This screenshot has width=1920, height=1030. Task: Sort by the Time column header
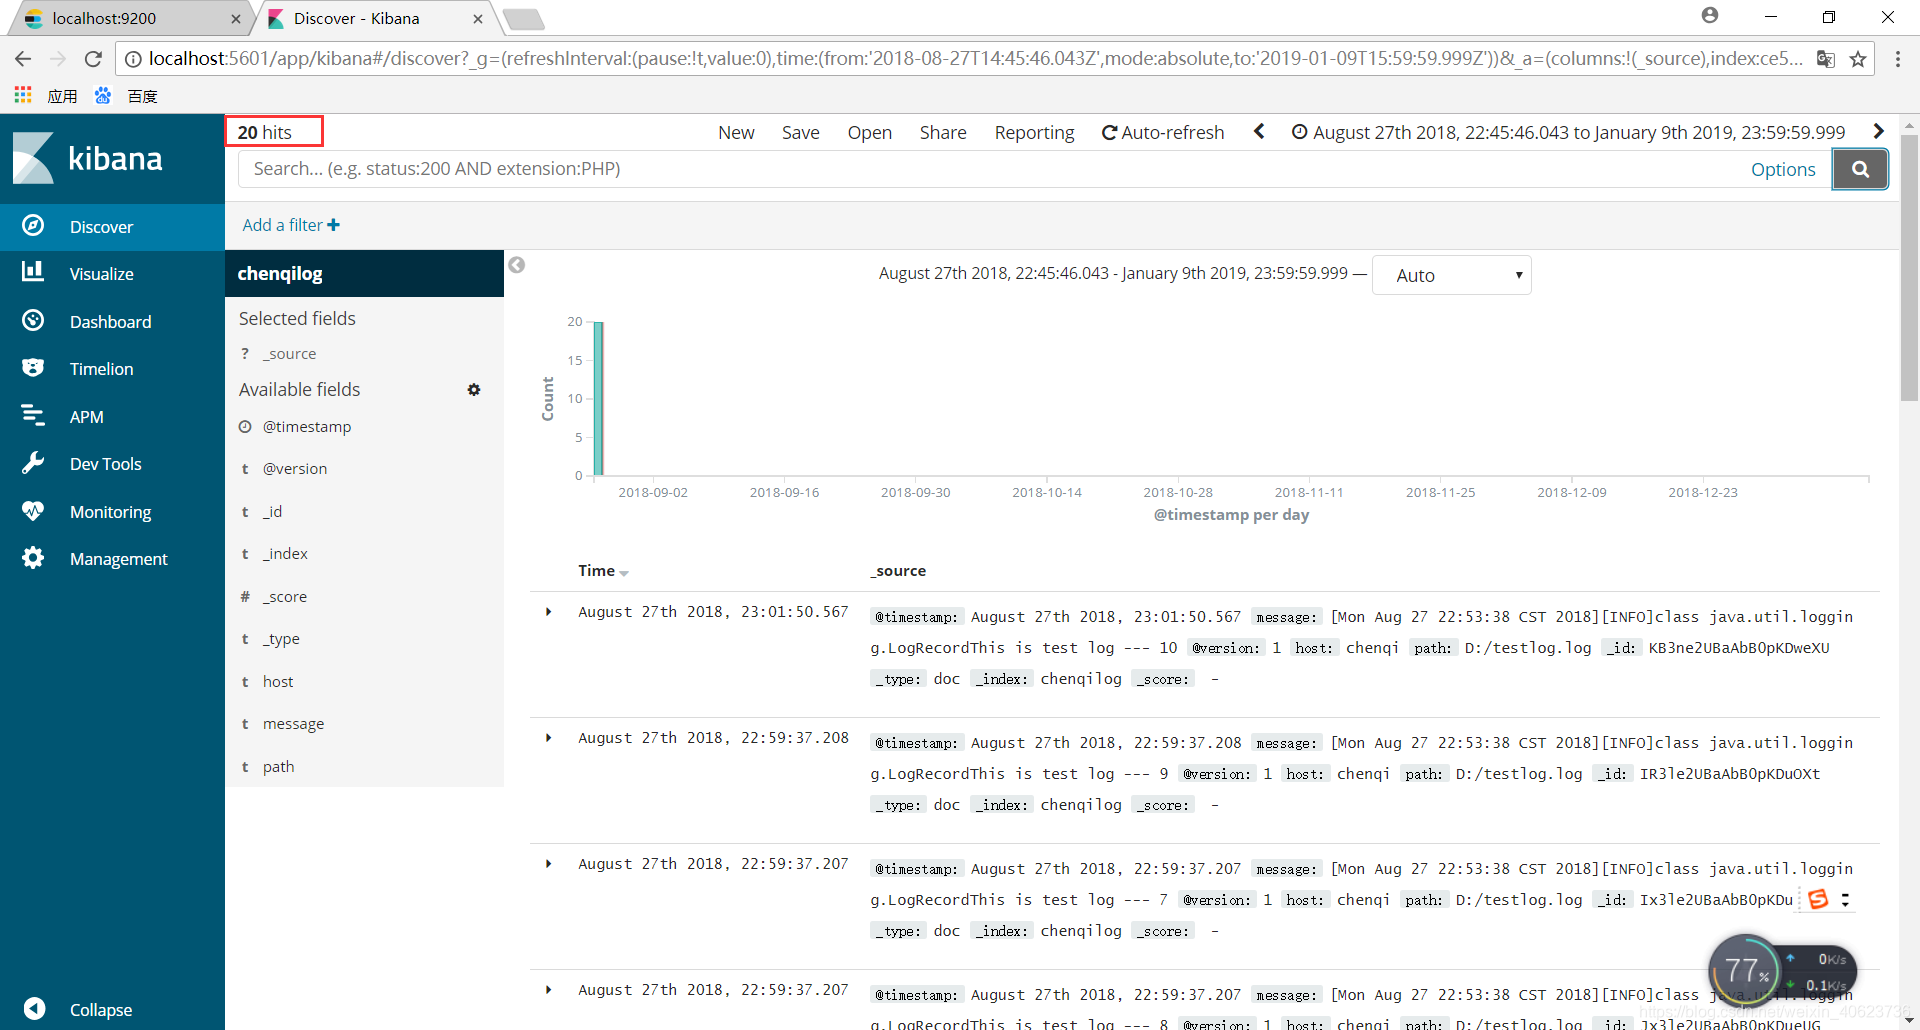[602, 571]
